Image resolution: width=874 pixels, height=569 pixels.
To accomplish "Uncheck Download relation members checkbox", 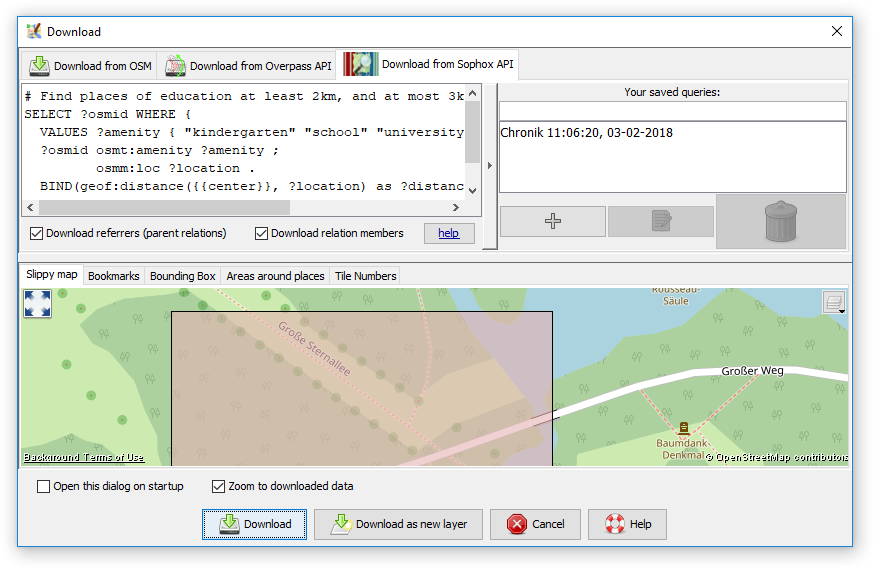I will coord(262,233).
